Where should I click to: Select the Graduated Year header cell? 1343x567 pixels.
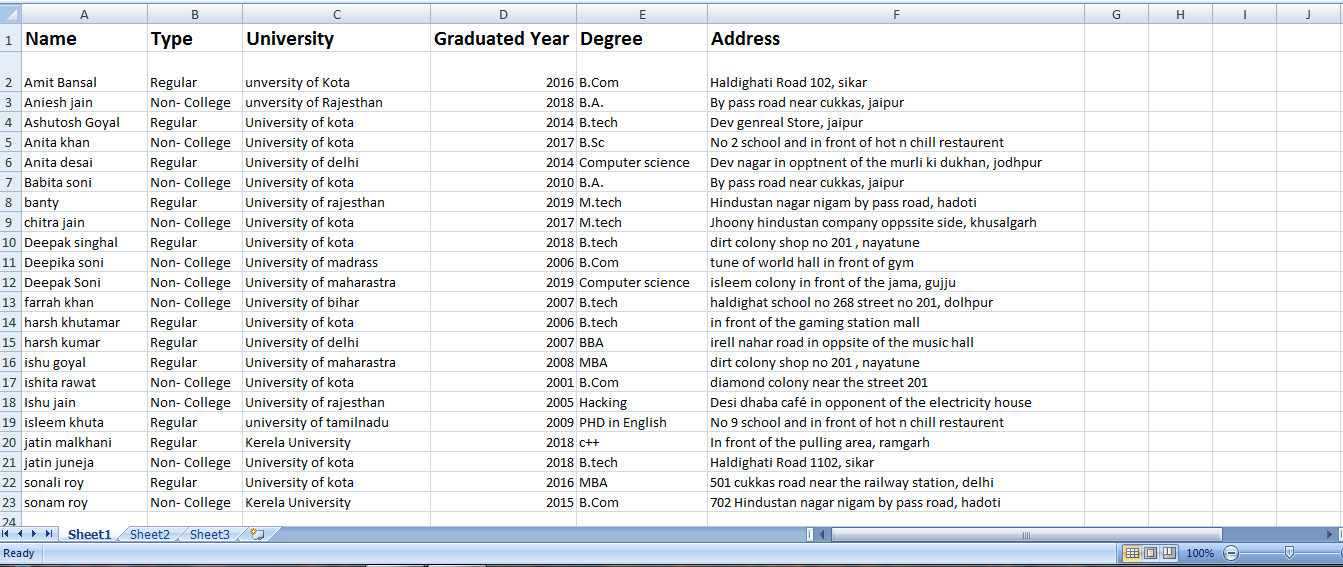(502, 39)
